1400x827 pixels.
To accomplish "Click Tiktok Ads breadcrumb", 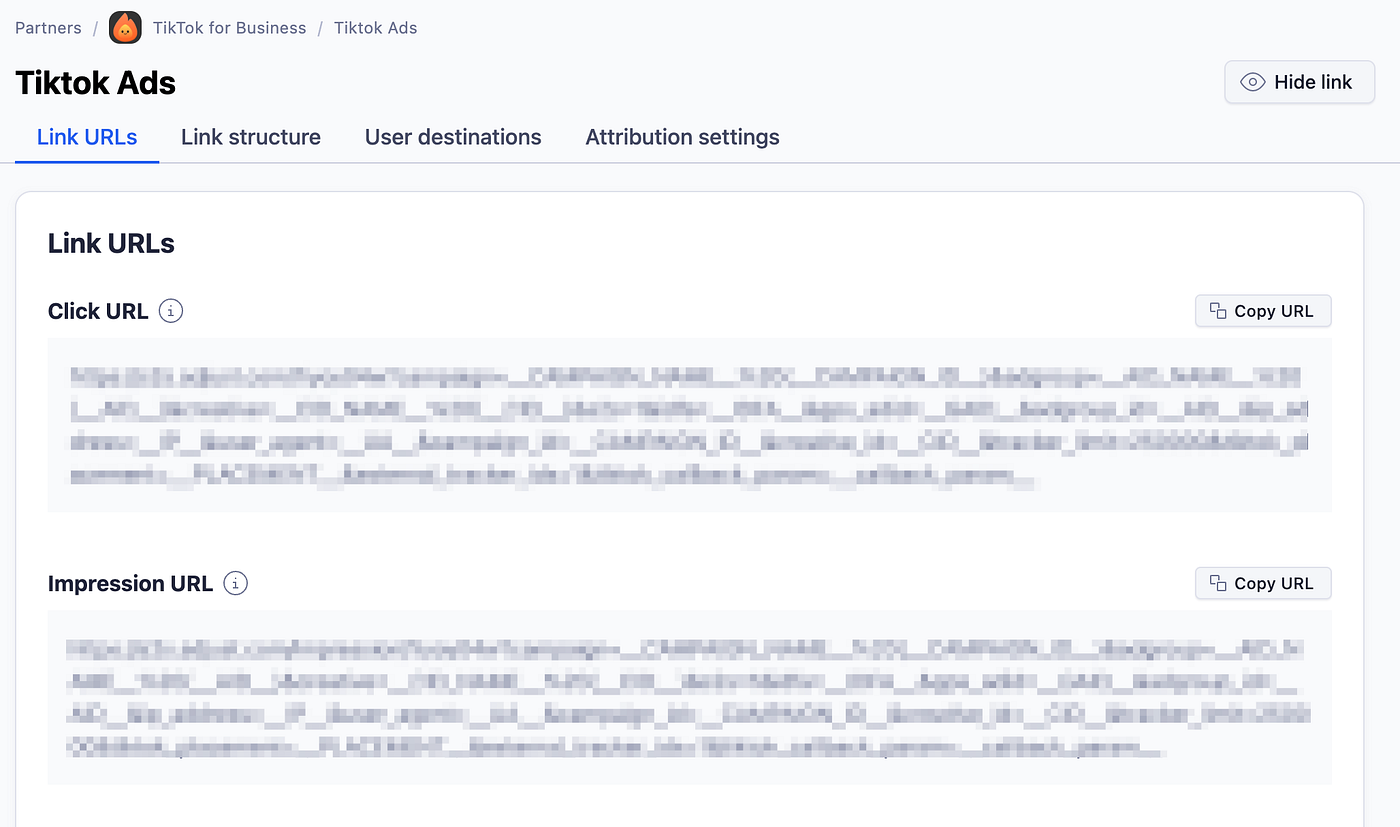I will coord(376,28).
